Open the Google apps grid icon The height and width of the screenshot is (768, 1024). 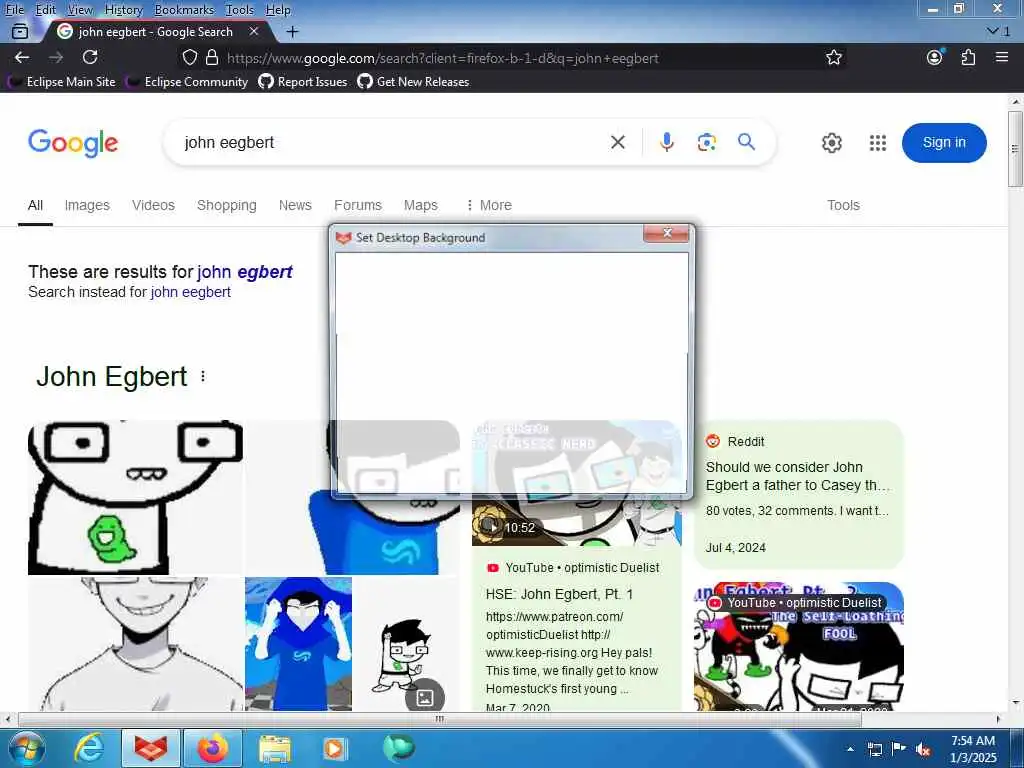878,142
